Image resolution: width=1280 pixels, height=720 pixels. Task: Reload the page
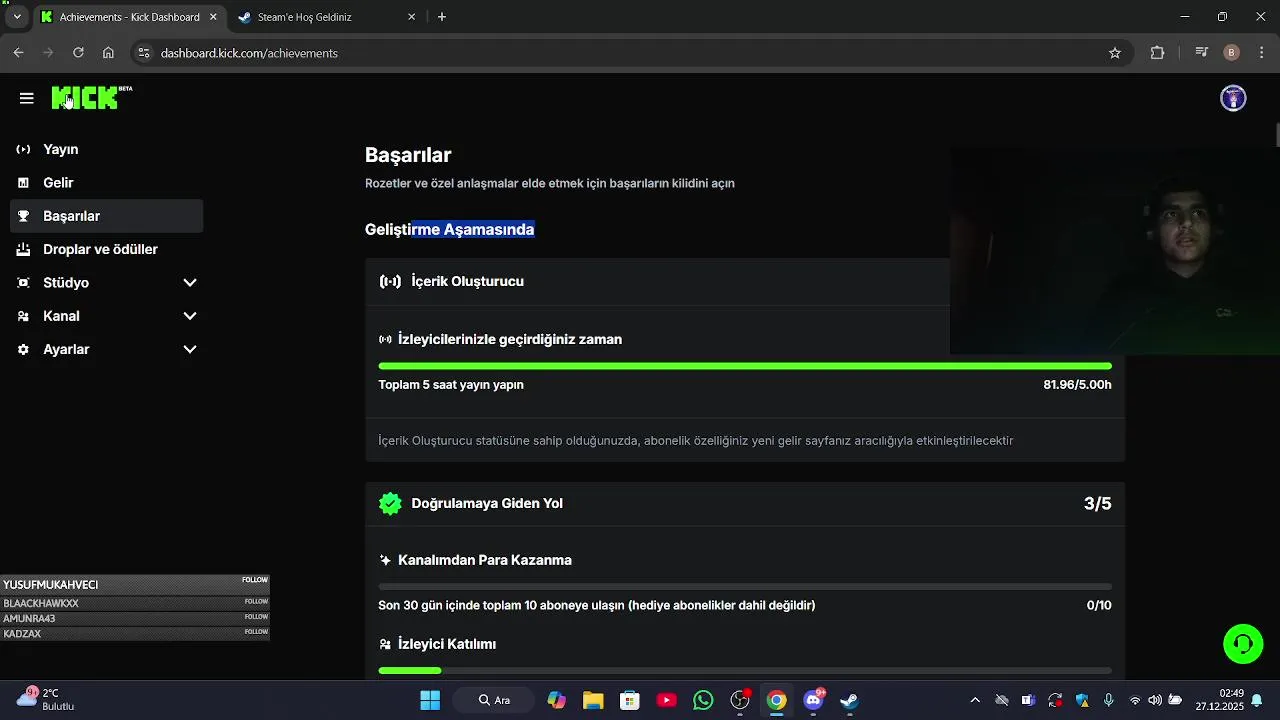pos(78,53)
